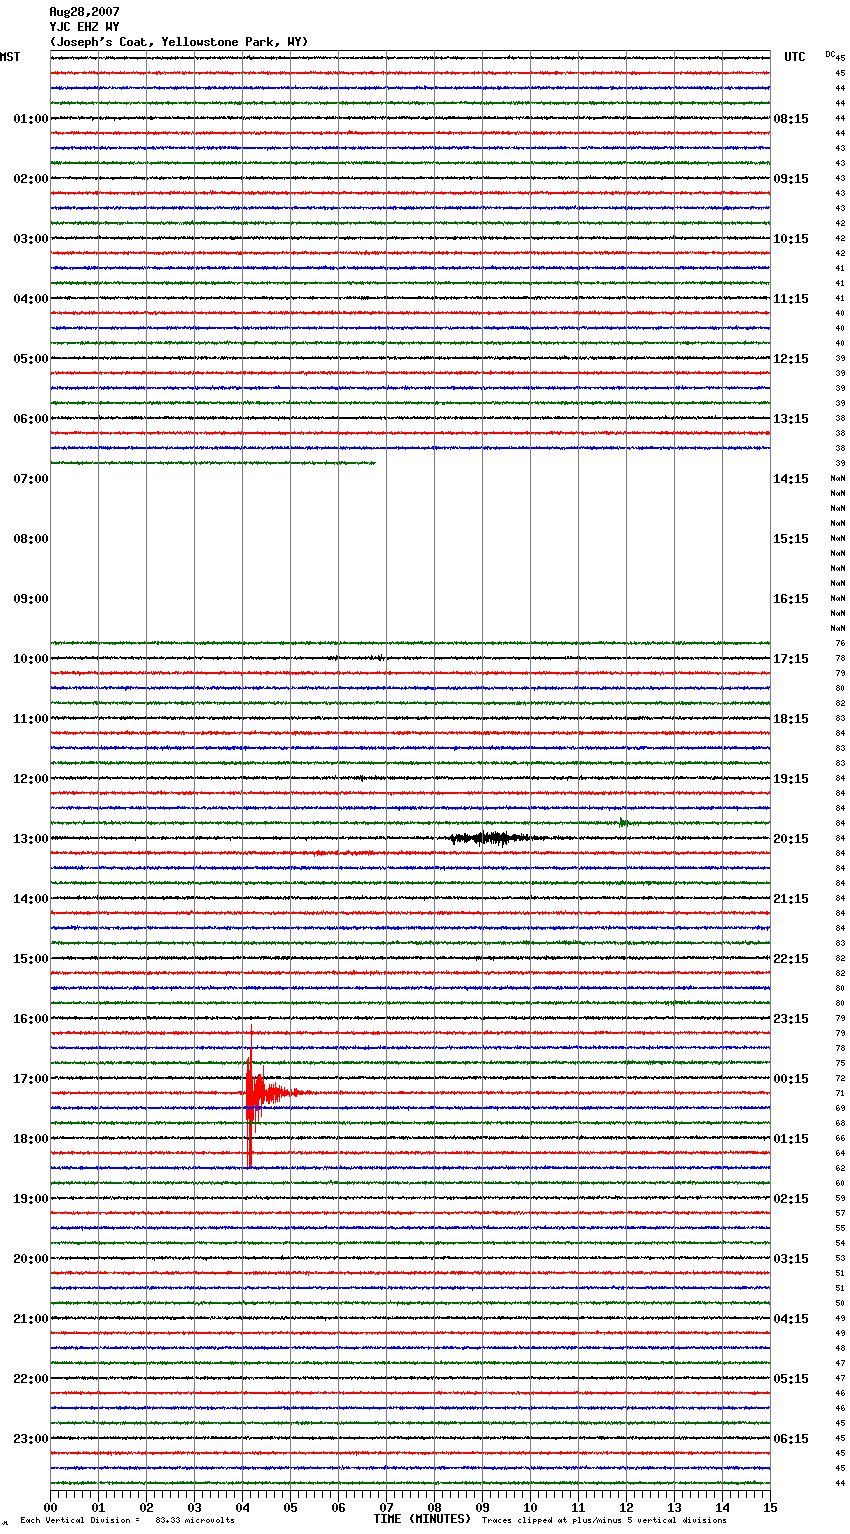Select the station code YJC EHZ WY
The height and width of the screenshot is (1534, 850).
(84, 26)
